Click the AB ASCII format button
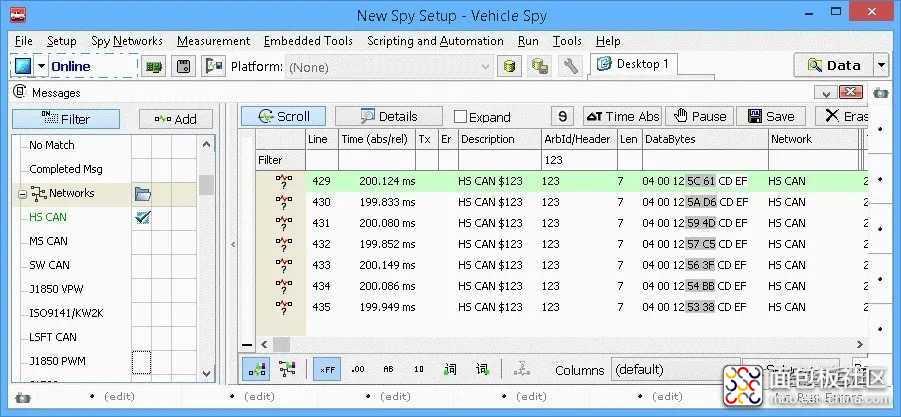This screenshot has width=901, height=417. tap(388, 369)
